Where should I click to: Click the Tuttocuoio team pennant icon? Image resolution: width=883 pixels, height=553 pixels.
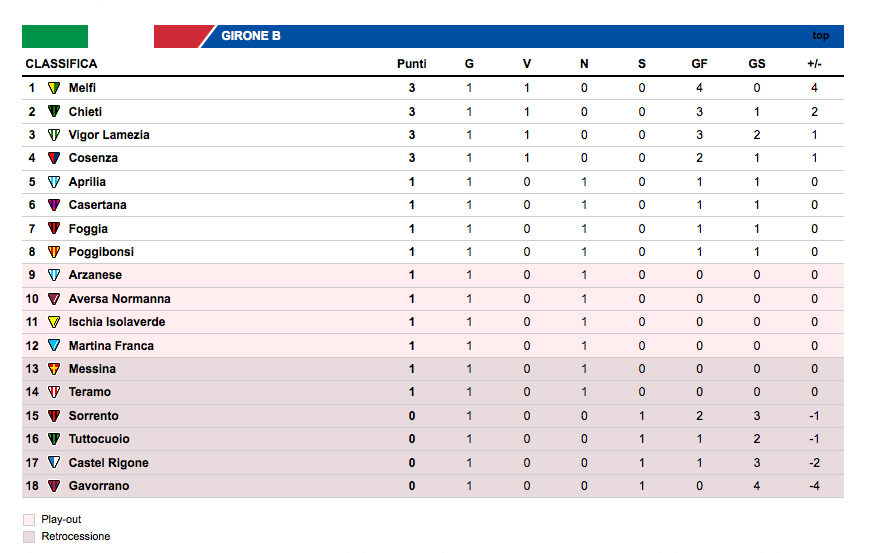tap(54, 439)
